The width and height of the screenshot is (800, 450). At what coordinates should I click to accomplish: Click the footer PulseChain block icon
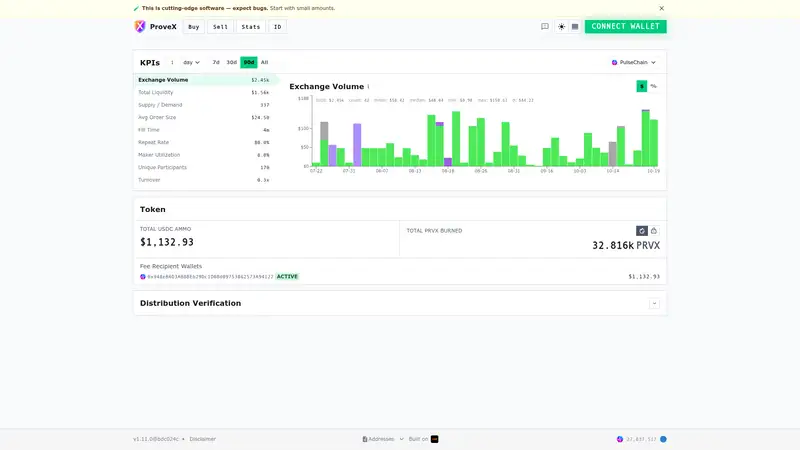coord(620,439)
